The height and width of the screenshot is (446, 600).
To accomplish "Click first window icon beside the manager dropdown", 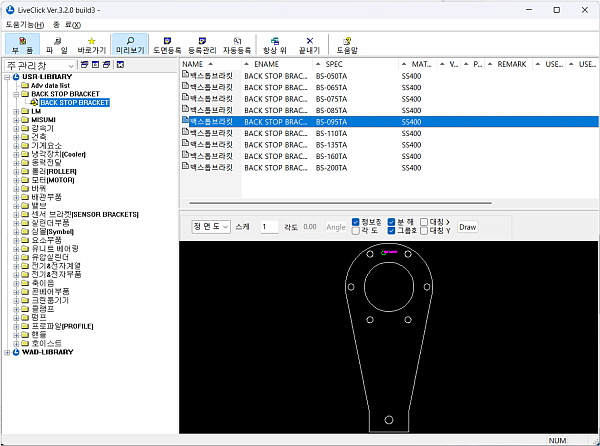I will tap(84, 65).
